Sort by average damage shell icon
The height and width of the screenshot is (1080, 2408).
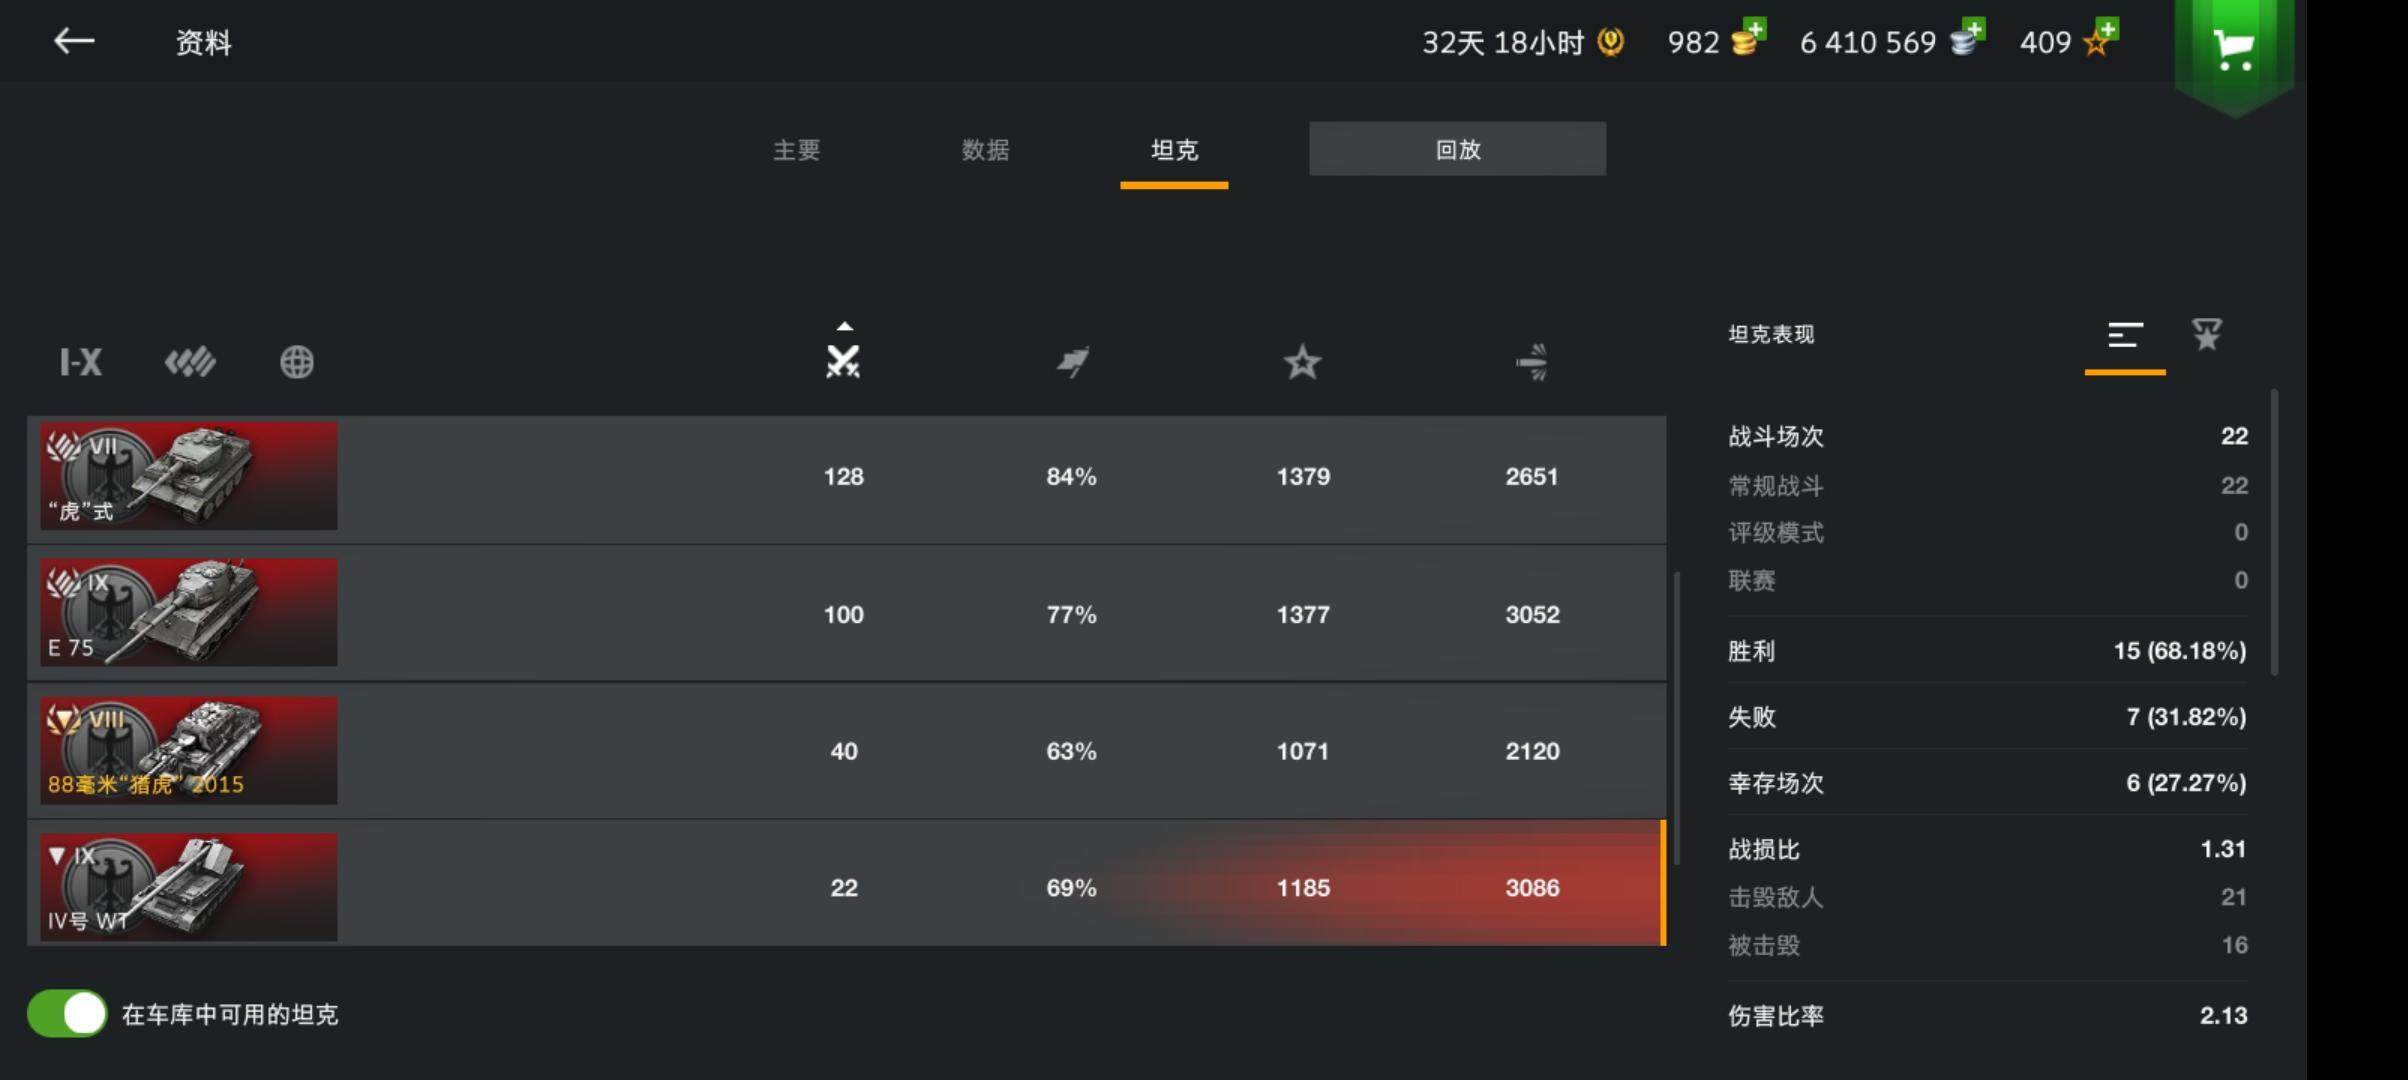pos(1532,361)
